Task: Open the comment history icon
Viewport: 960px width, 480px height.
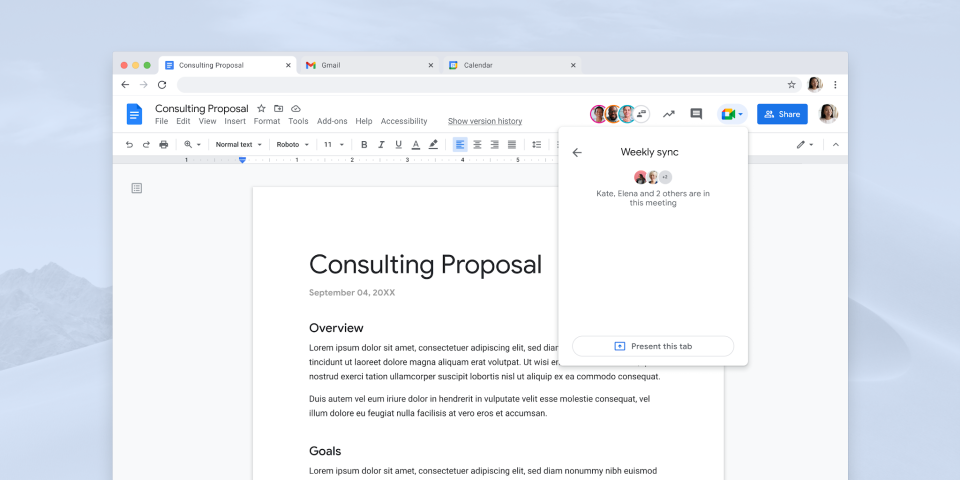Action: coord(696,114)
